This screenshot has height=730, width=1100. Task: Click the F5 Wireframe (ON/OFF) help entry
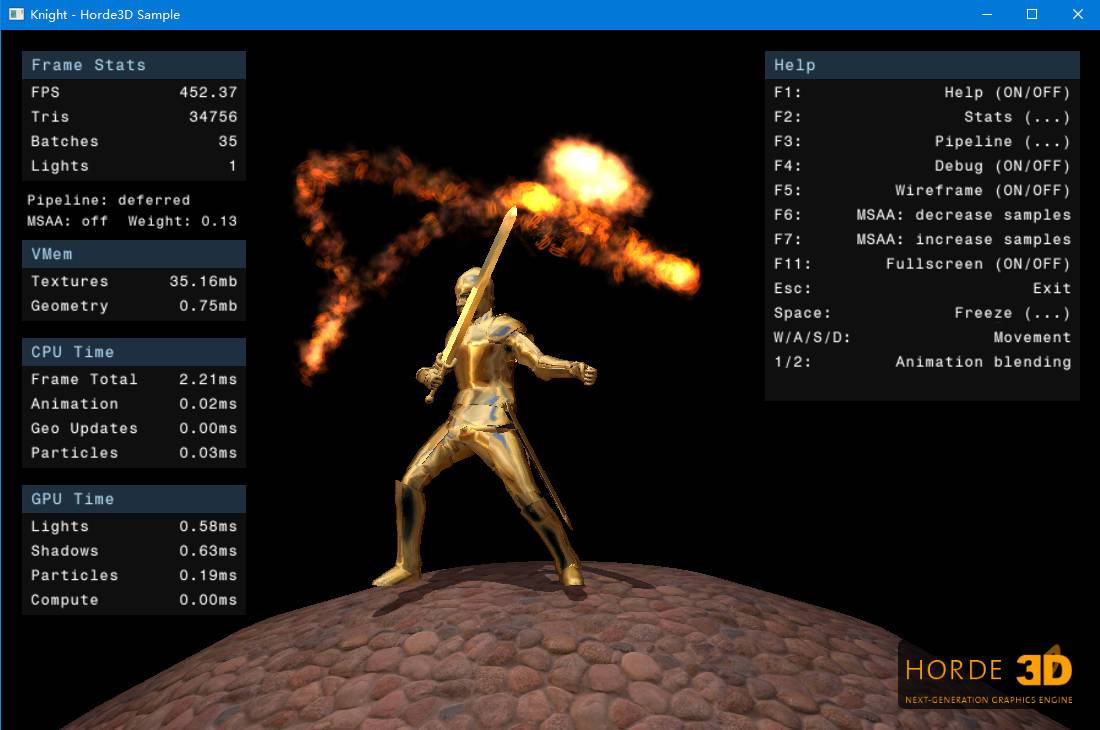click(922, 190)
